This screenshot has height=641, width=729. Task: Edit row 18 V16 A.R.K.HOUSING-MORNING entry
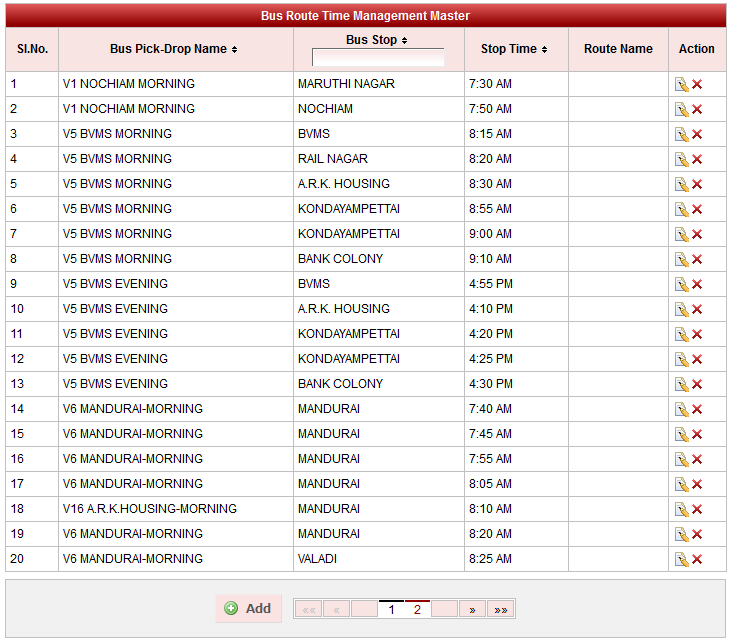(x=682, y=510)
